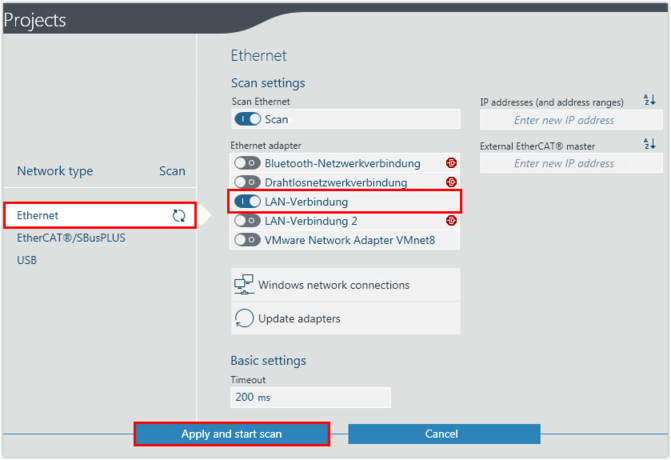Enable the VMware Network Adapter VMnet8
The height and width of the screenshot is (460, 671).
(247, 240)
